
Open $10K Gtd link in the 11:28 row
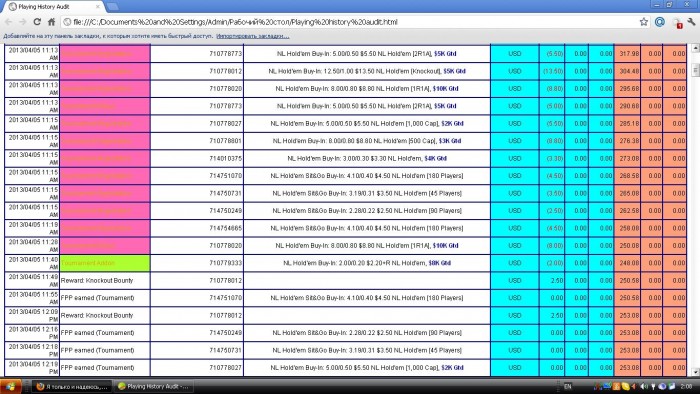(446, 246)
